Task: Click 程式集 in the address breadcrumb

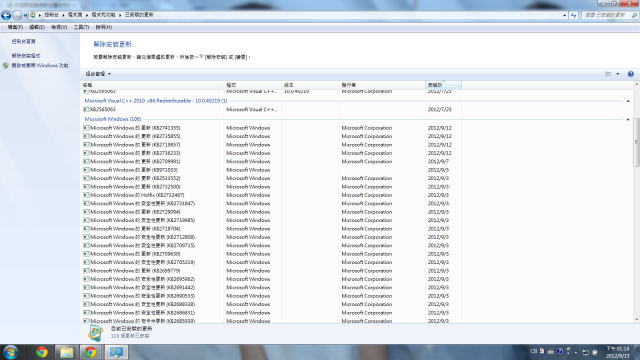Action: (x=75, y=15)
